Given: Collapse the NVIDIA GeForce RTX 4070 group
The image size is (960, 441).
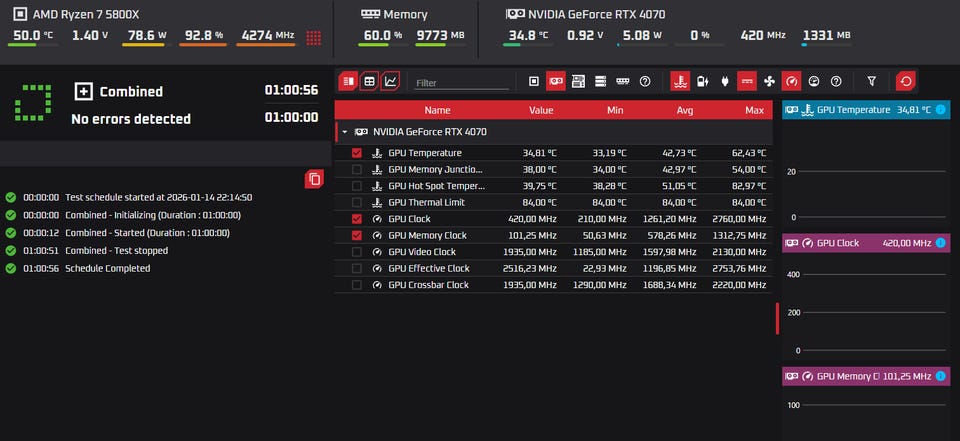Looking at the screenshot, I should tap(345, 132).
